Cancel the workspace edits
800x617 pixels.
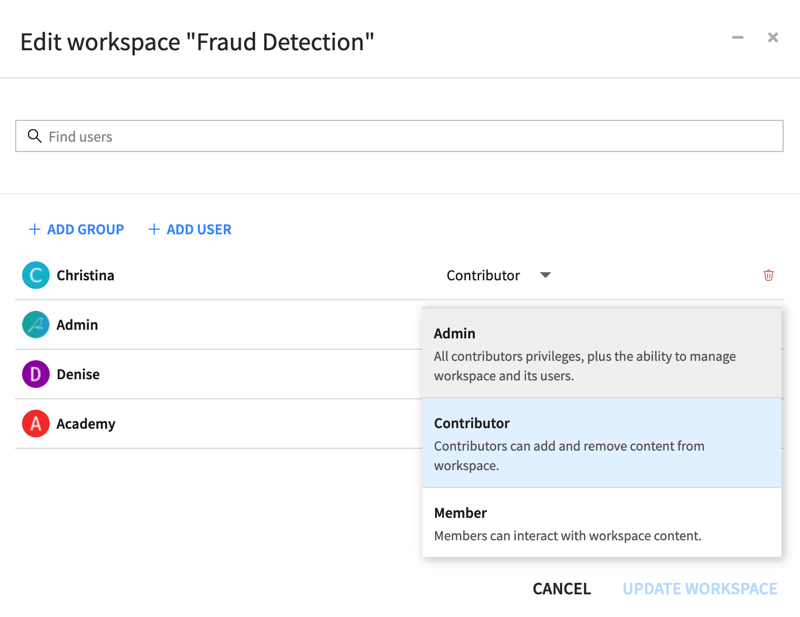point(561,588)
